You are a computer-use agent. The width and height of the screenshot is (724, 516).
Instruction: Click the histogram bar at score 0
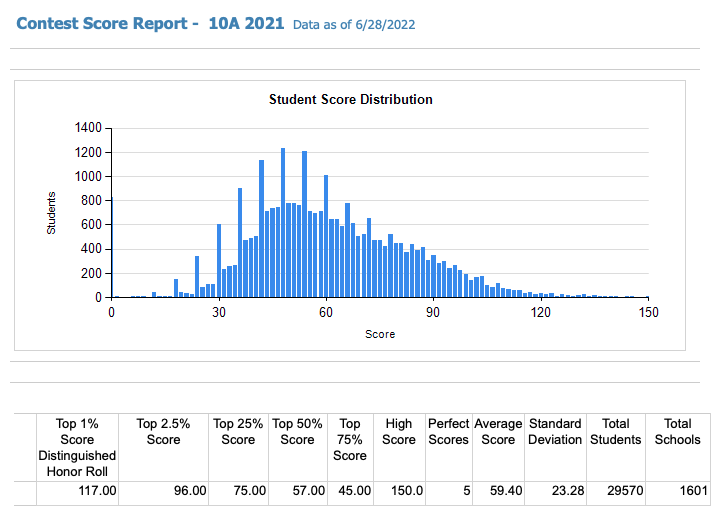point(112,247)
